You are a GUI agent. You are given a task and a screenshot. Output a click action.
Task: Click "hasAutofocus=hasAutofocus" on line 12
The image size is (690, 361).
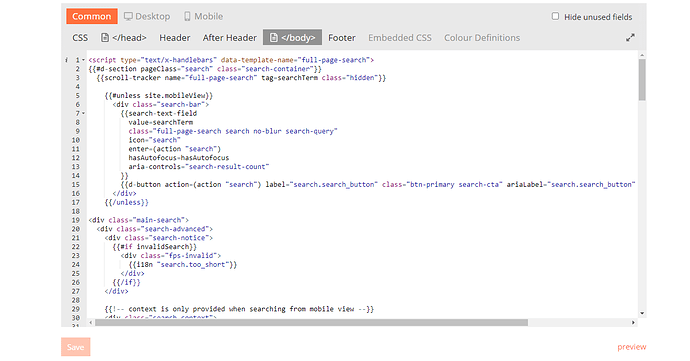(179, 158)
